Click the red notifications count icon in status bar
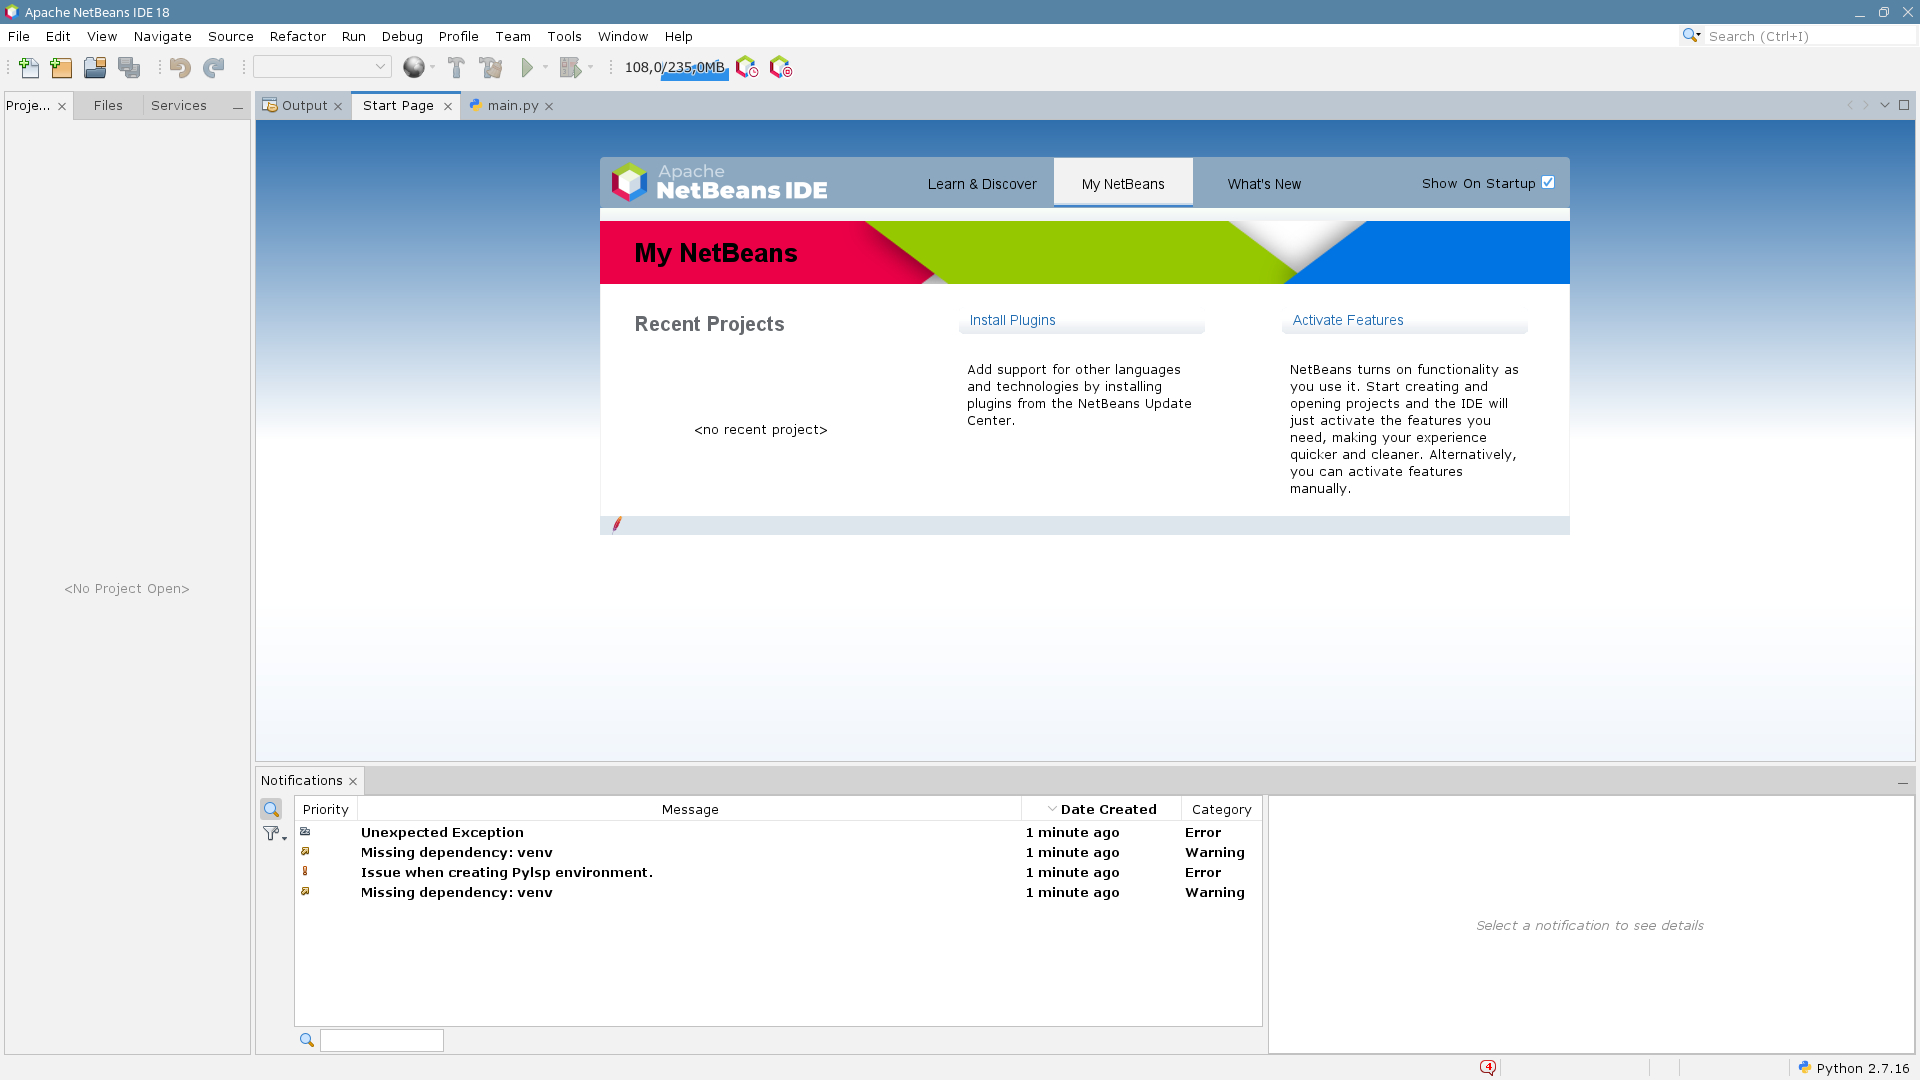The image size is (1920, 1080). point(1488,1068)
